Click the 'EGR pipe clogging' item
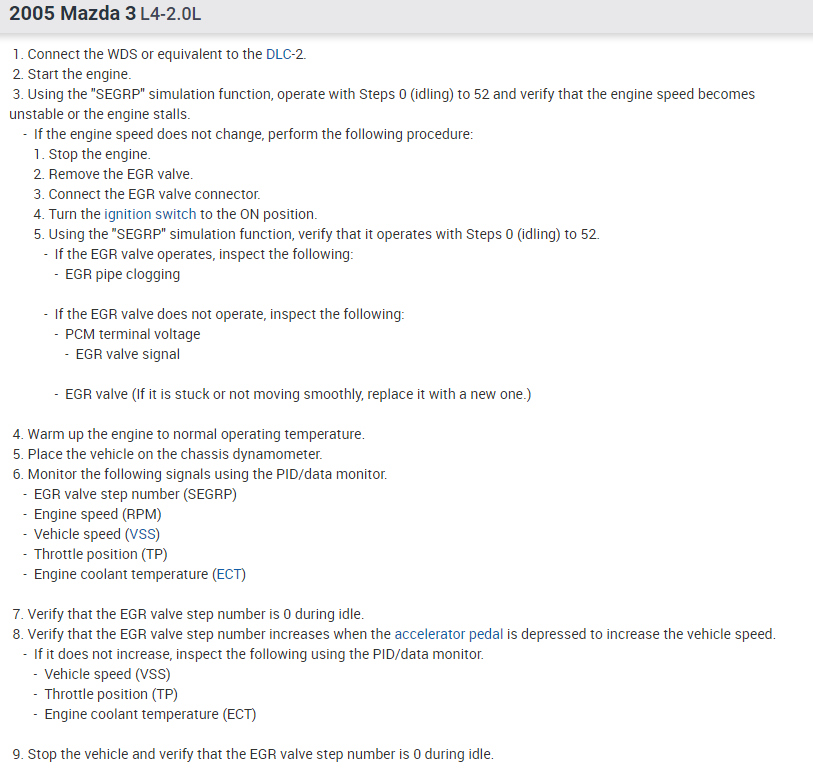 coord(122,274)
